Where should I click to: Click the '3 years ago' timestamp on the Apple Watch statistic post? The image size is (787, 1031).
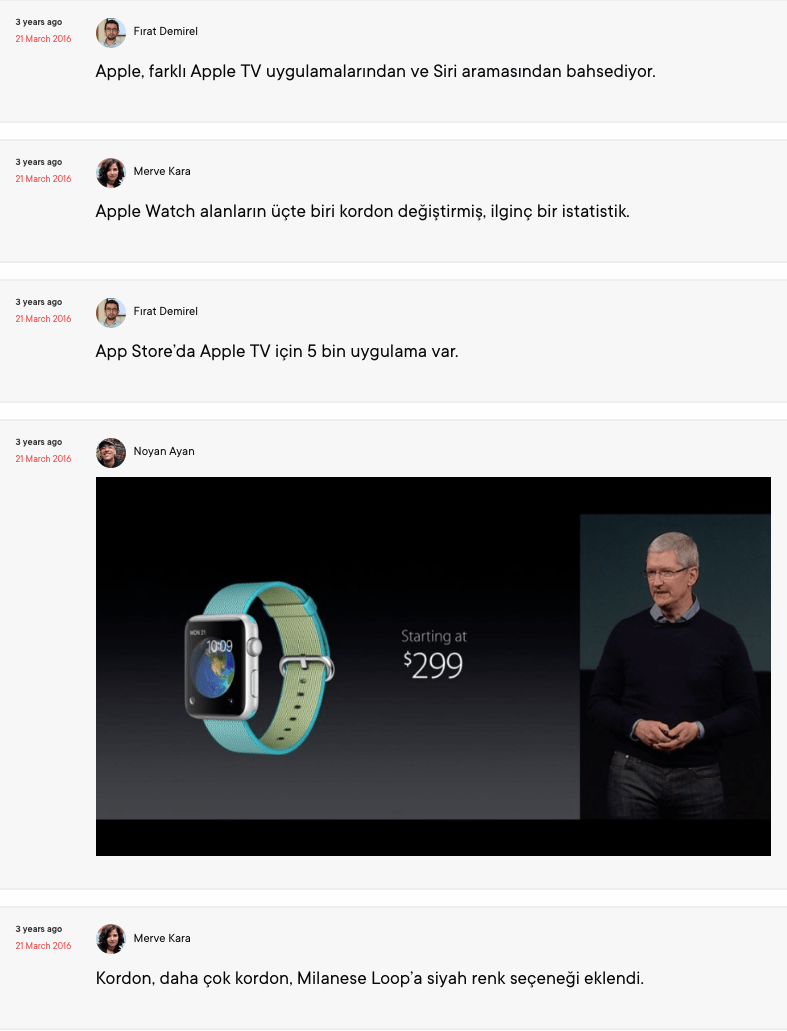point(39,162)
